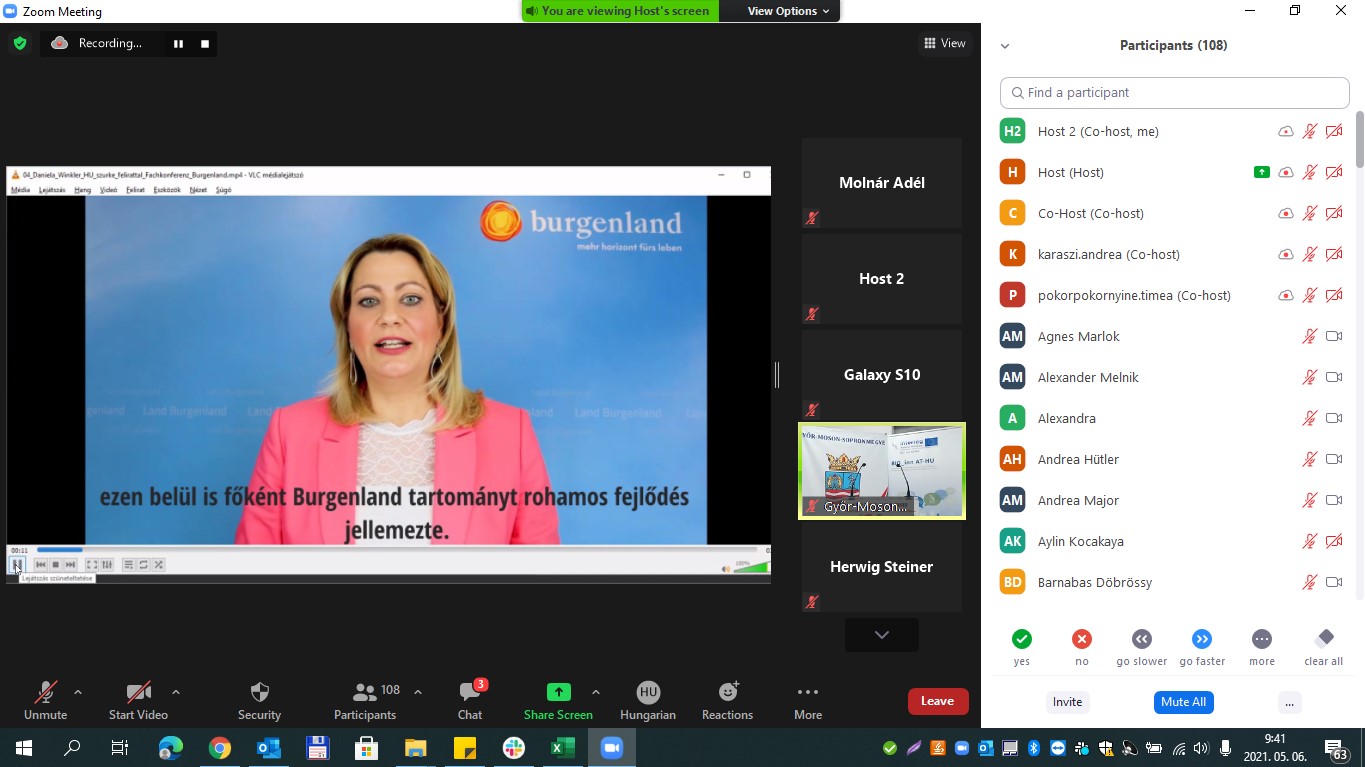Click the VLC playback seek bar

[398, 550]
